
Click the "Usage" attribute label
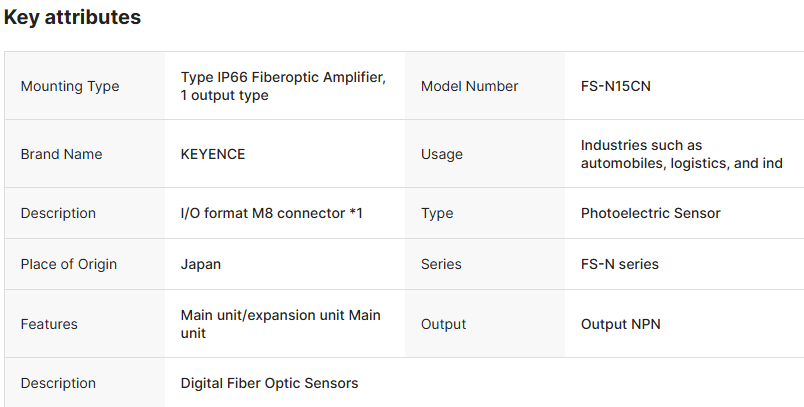pos(441,154)
